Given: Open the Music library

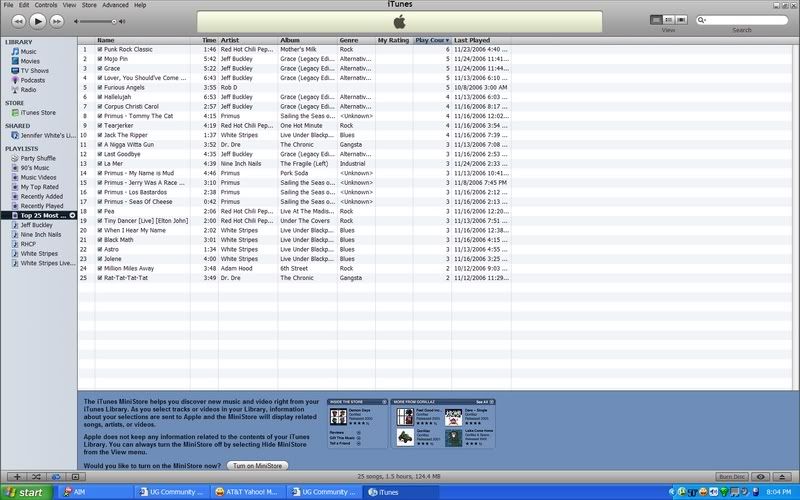Looking at the screenshot, I should (x=23, y=52).
